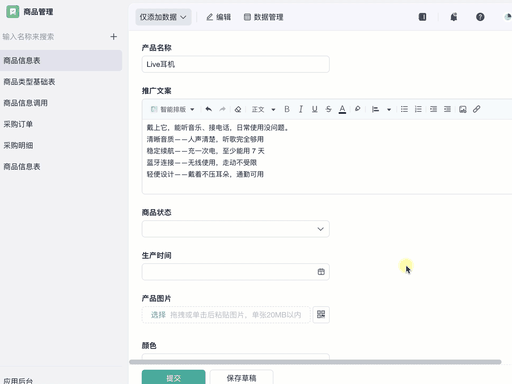This screenshot has height=384, width=512.
Task: Click the 保存草稿 button
Action: click(x=241, y=377)
